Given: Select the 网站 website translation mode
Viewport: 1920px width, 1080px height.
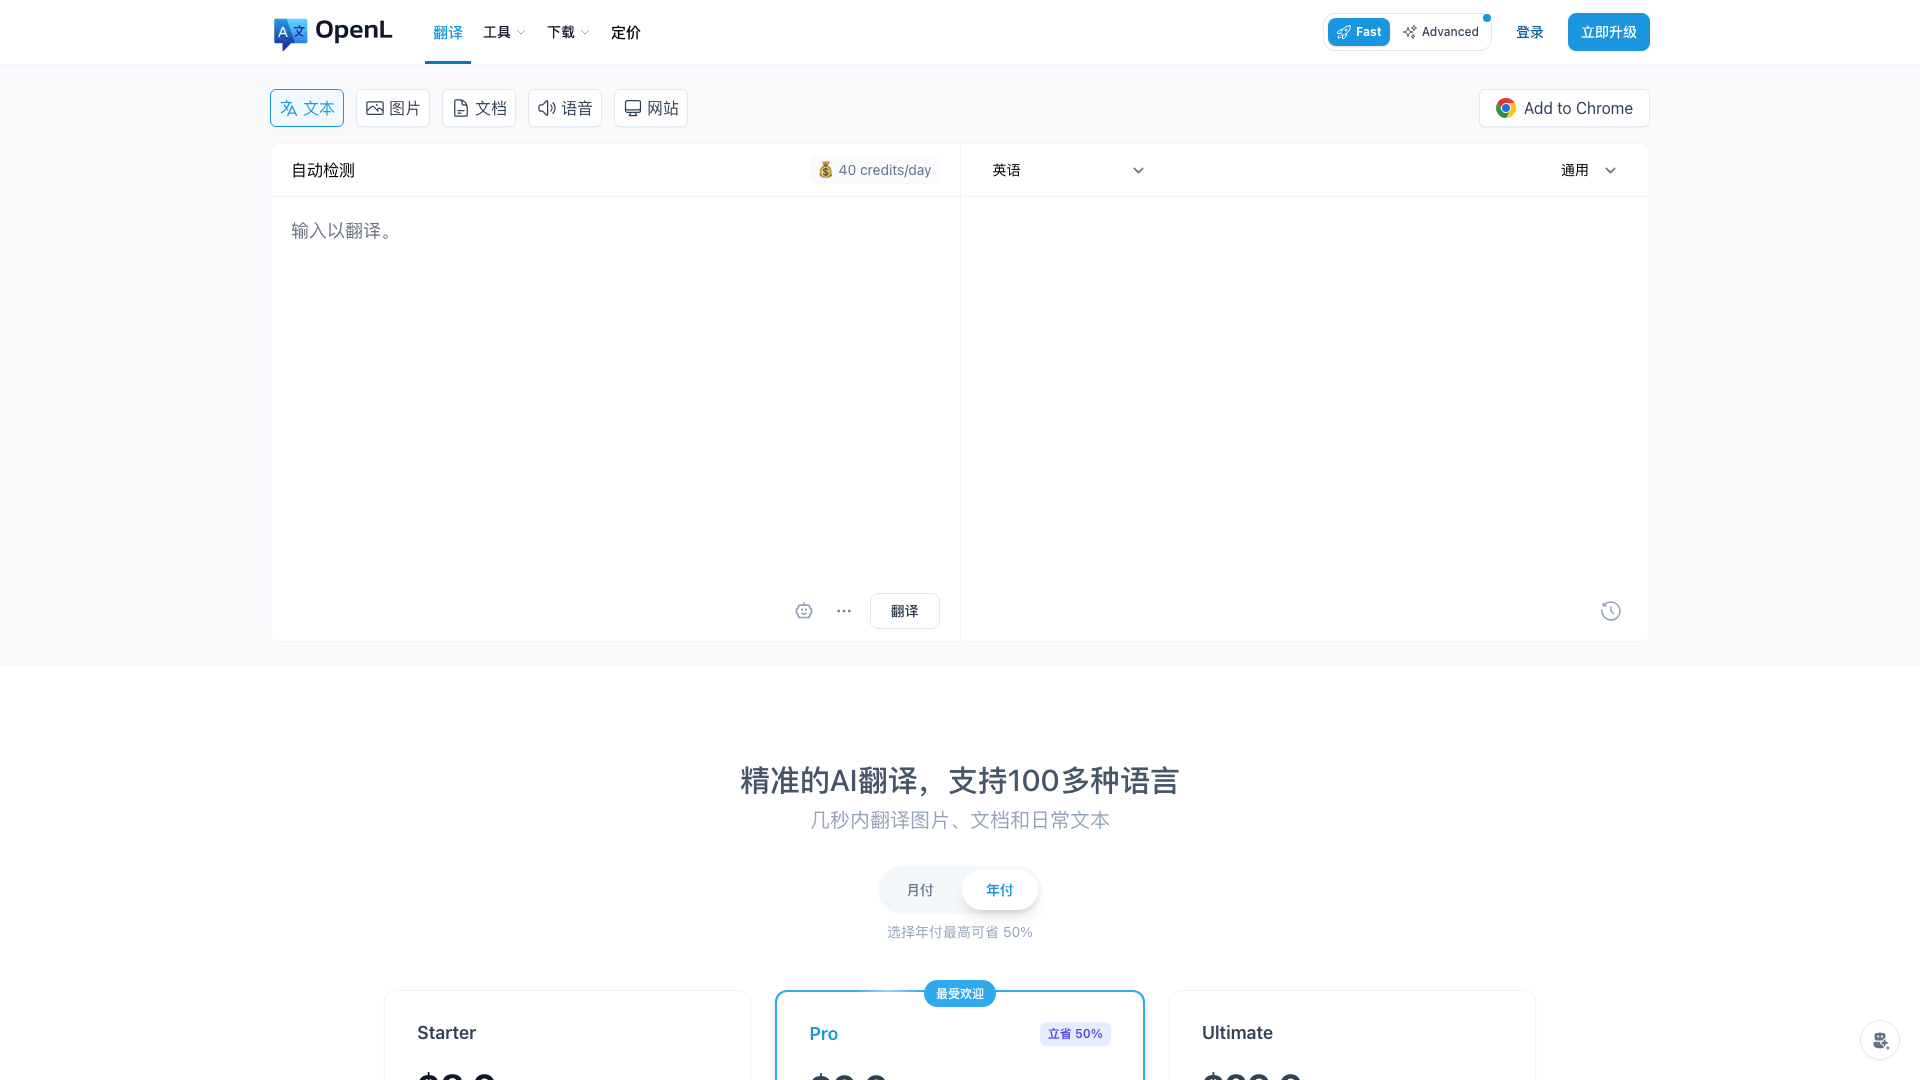Looking at the screenshot, I should 651,108.
